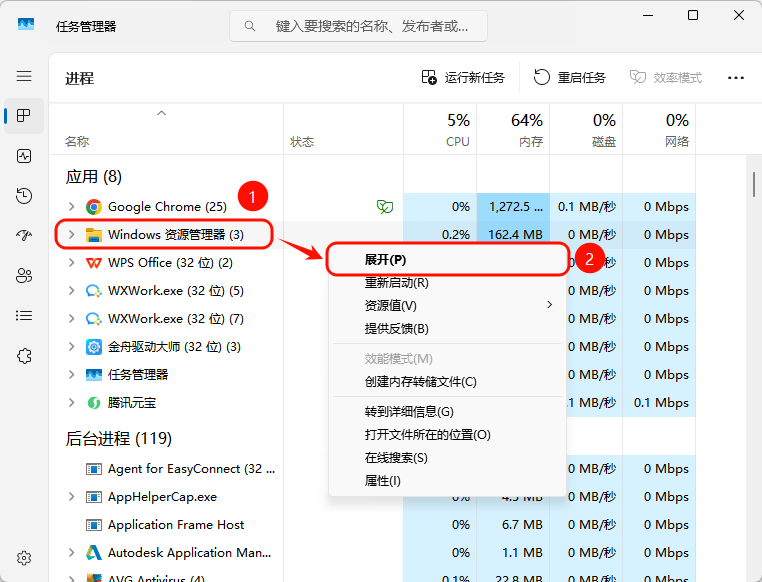Choose 在线搜索(S) menu entry
762x582 pixels.
(447, 458)
